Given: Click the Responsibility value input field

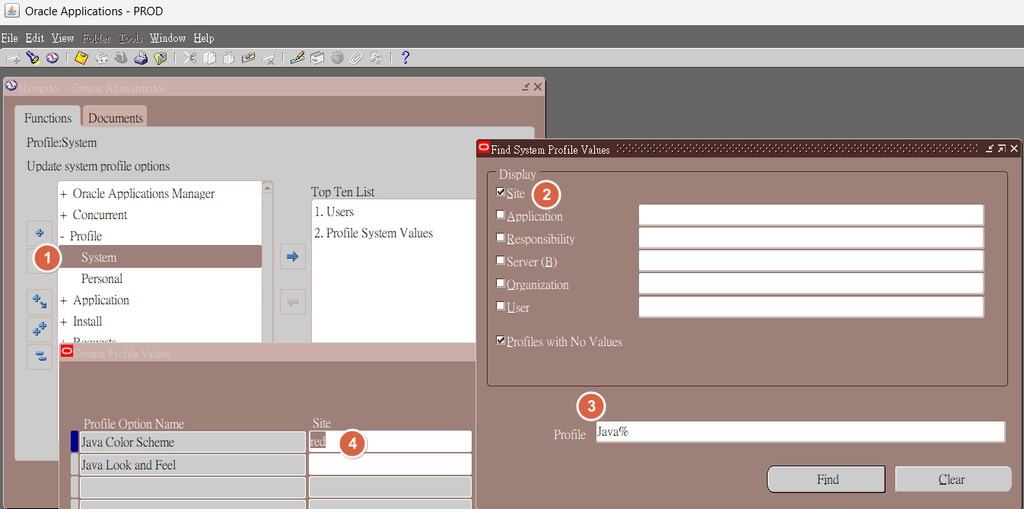Looking at the screenshot, I should click(811, 238).
